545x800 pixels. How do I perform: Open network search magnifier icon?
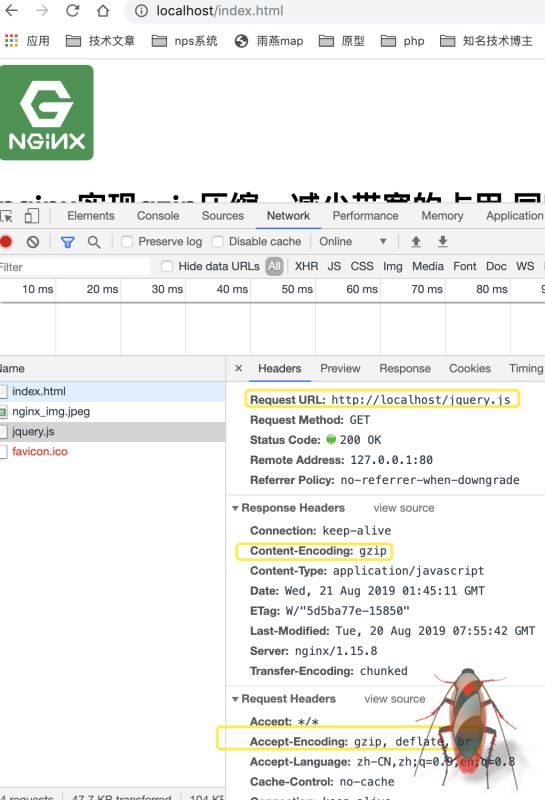[94, 242]
